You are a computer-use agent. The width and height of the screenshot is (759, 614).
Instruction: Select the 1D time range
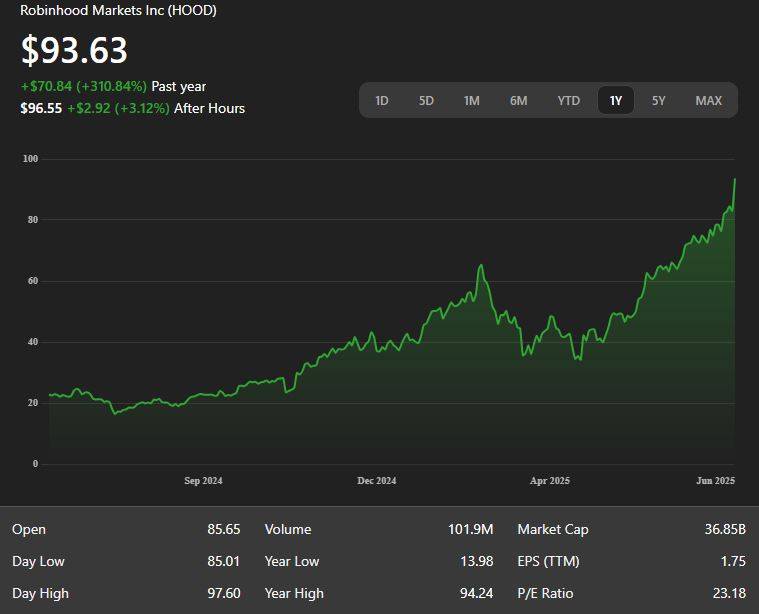pyautogui.click(x=381, y=100)
